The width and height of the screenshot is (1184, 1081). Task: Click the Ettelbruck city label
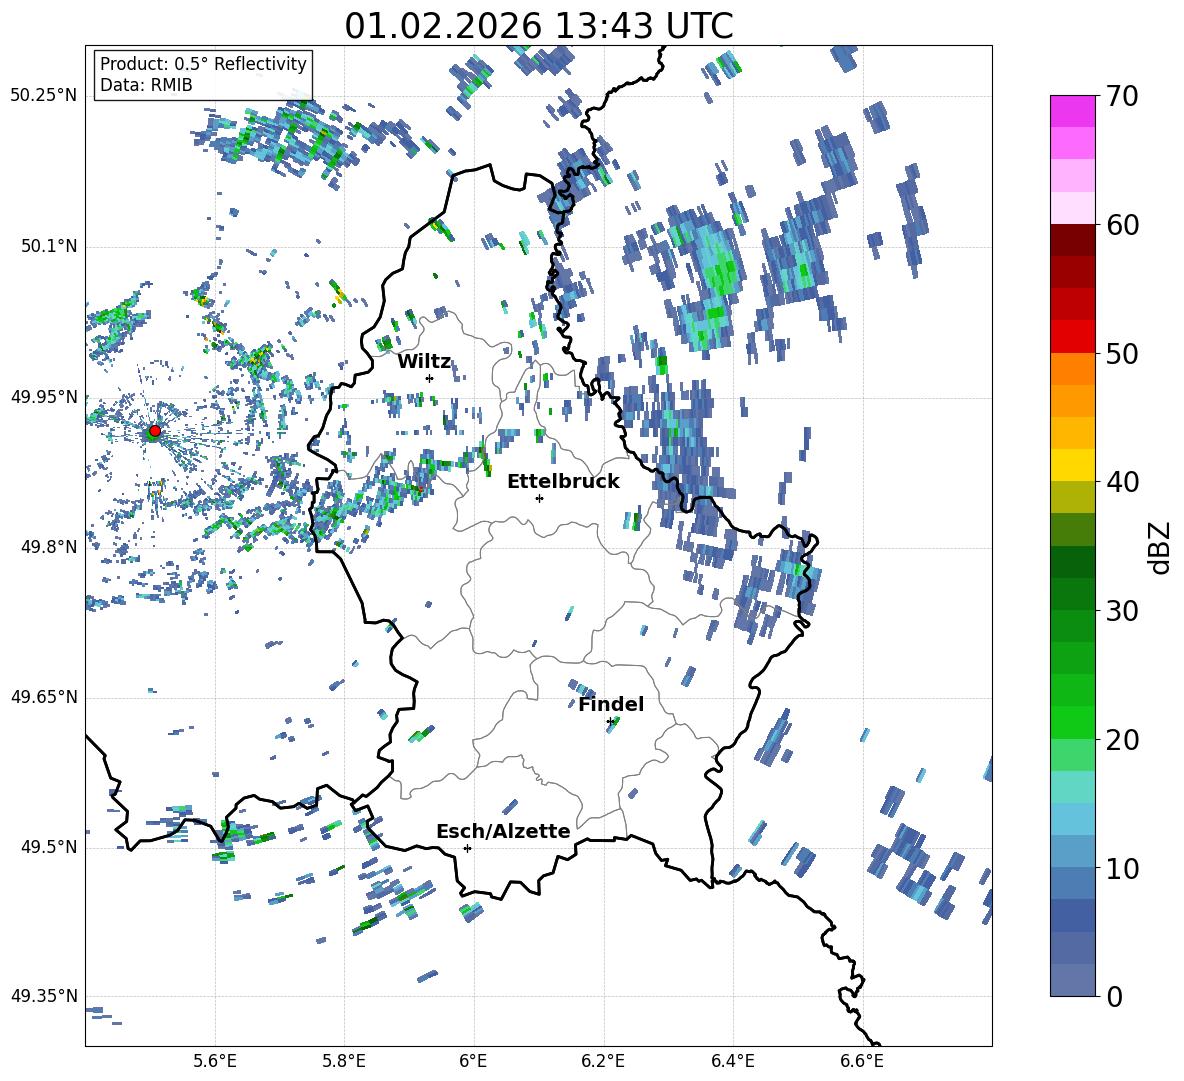tap(563, 482)
